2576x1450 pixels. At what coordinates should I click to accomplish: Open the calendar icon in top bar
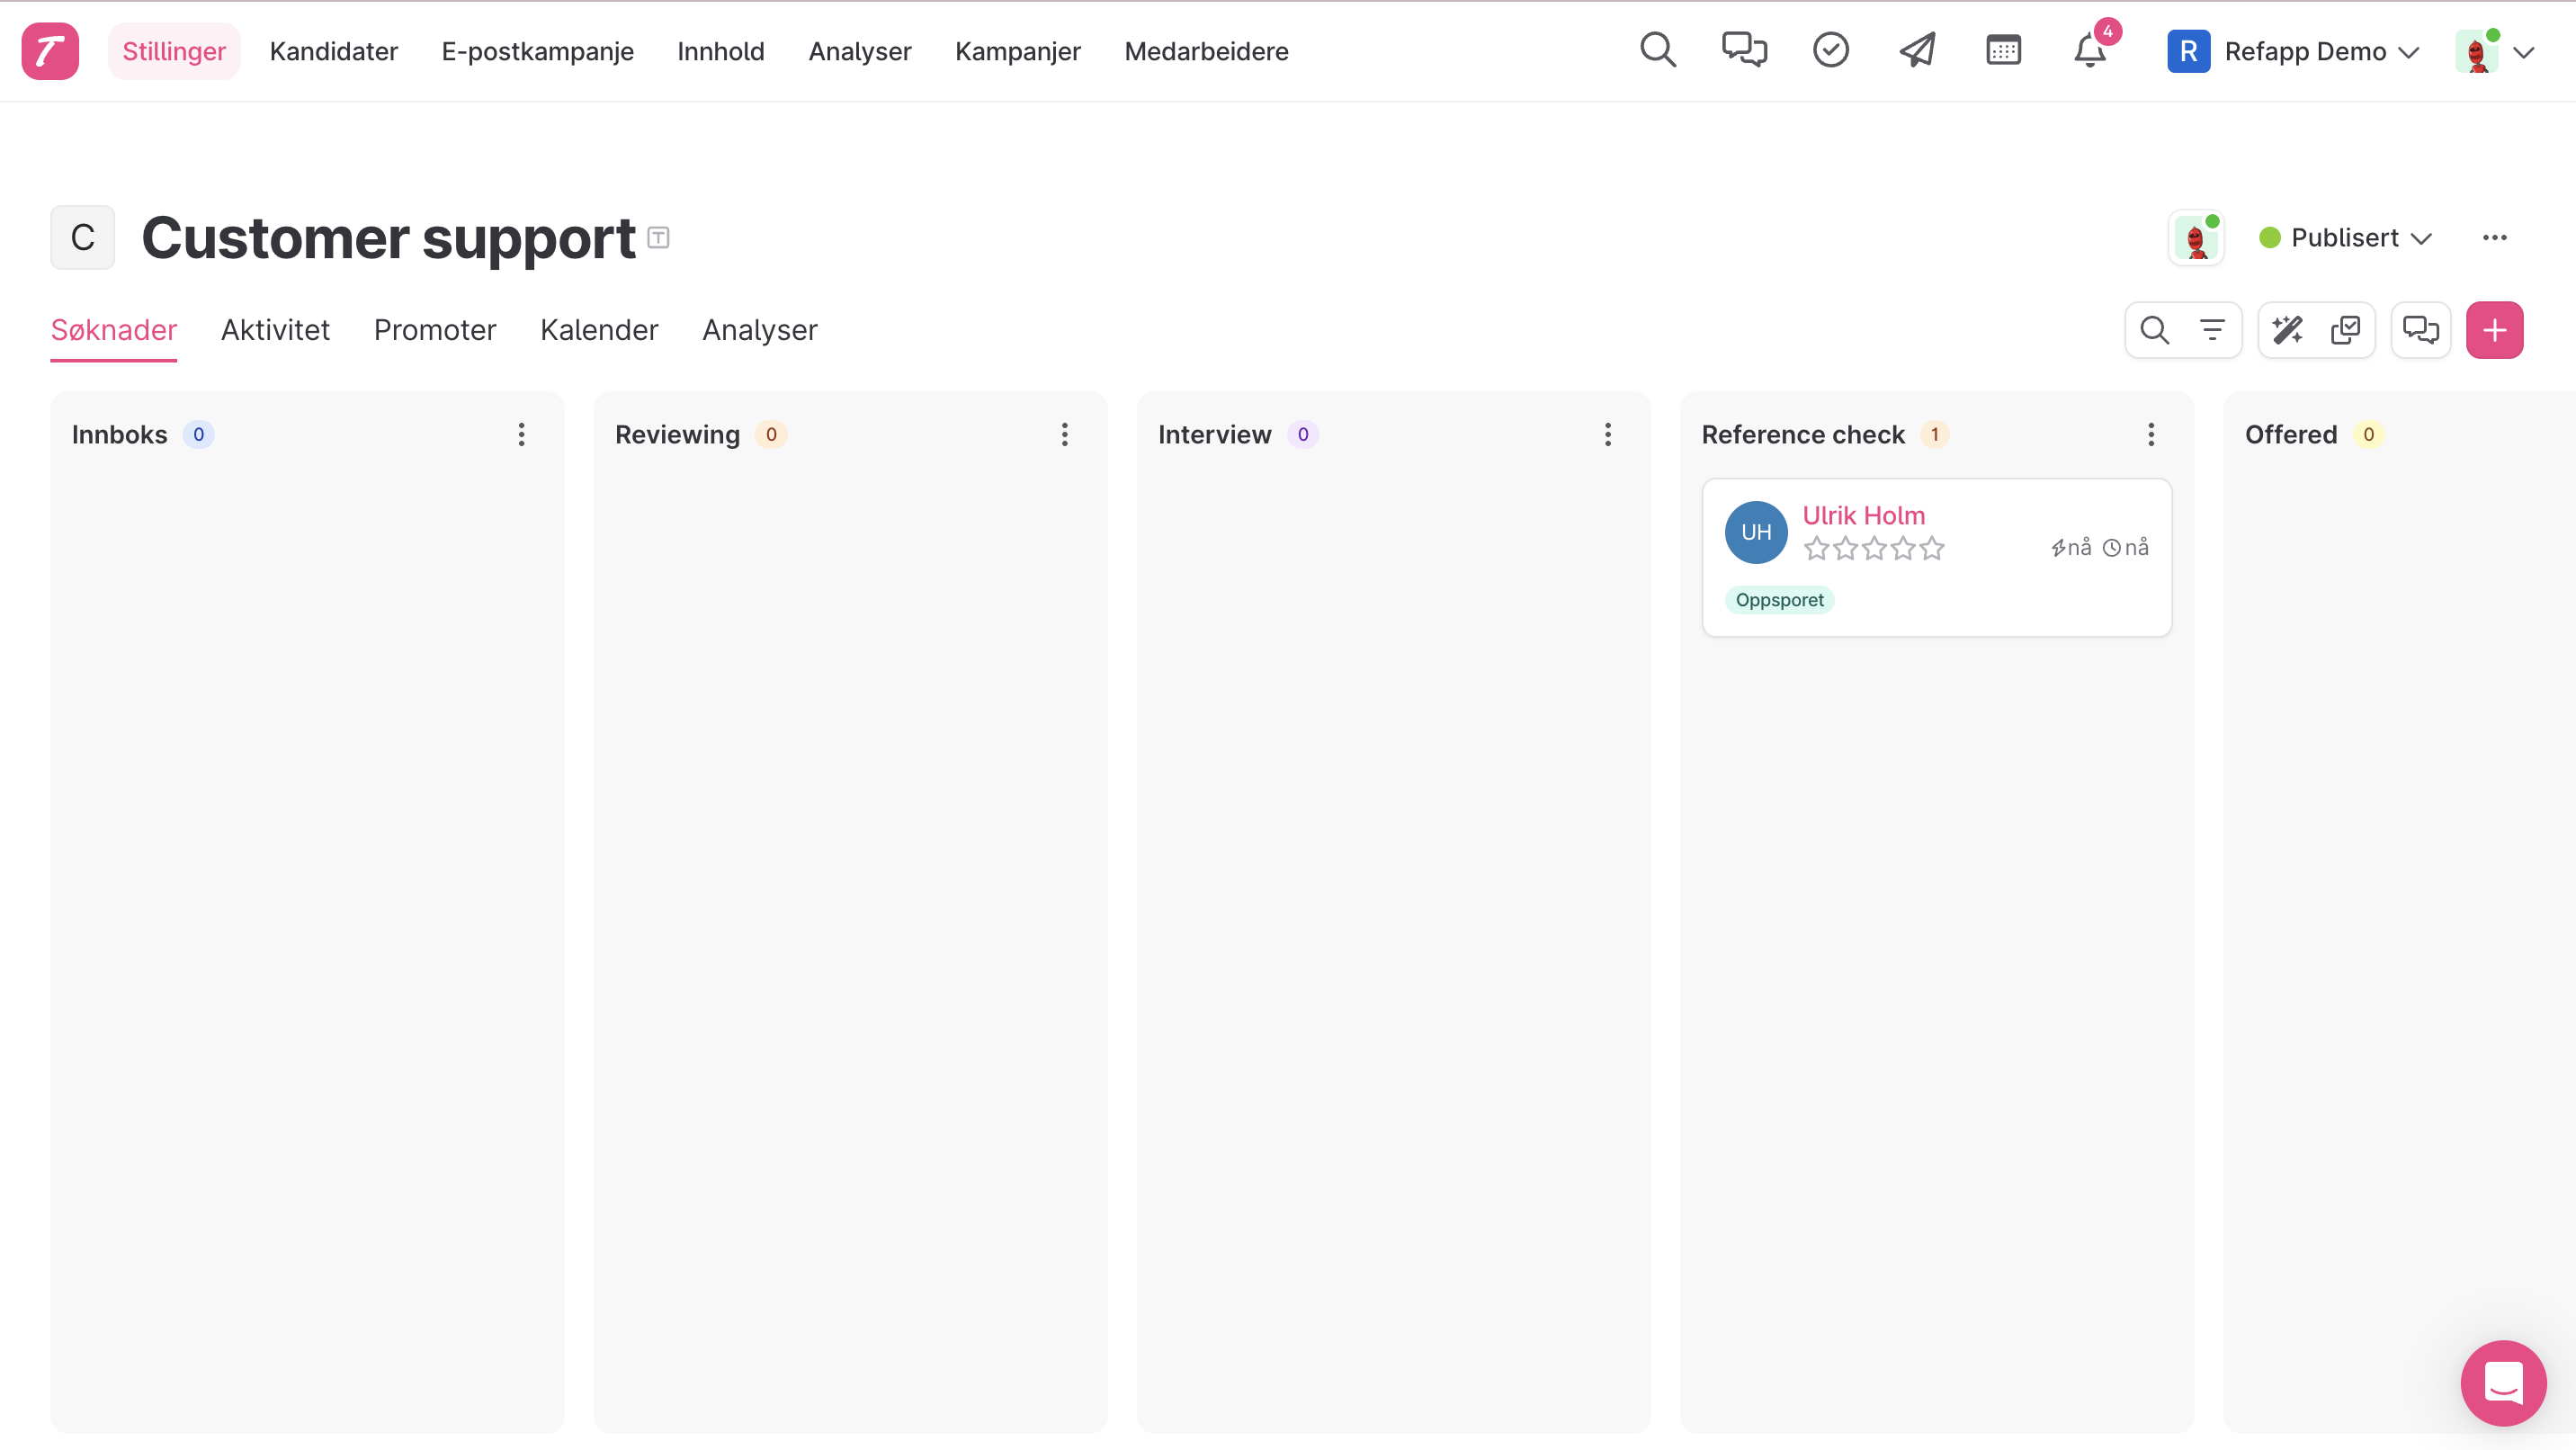pos(2003,50)
